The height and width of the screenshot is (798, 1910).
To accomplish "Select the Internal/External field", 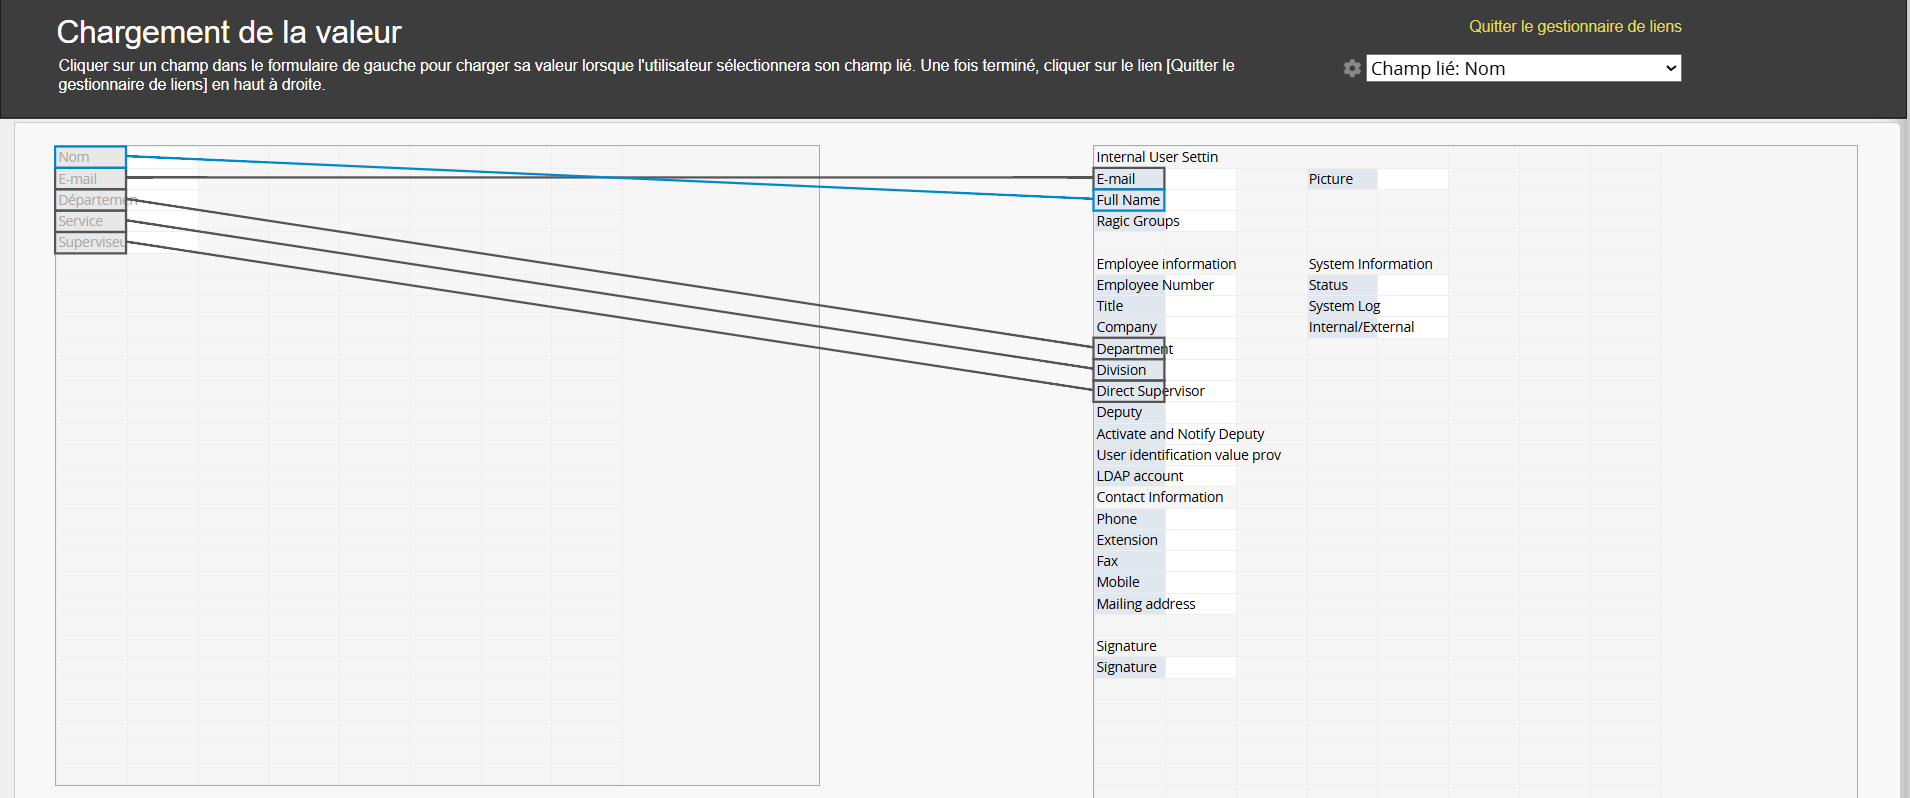I will click(x=1361, y=327).
